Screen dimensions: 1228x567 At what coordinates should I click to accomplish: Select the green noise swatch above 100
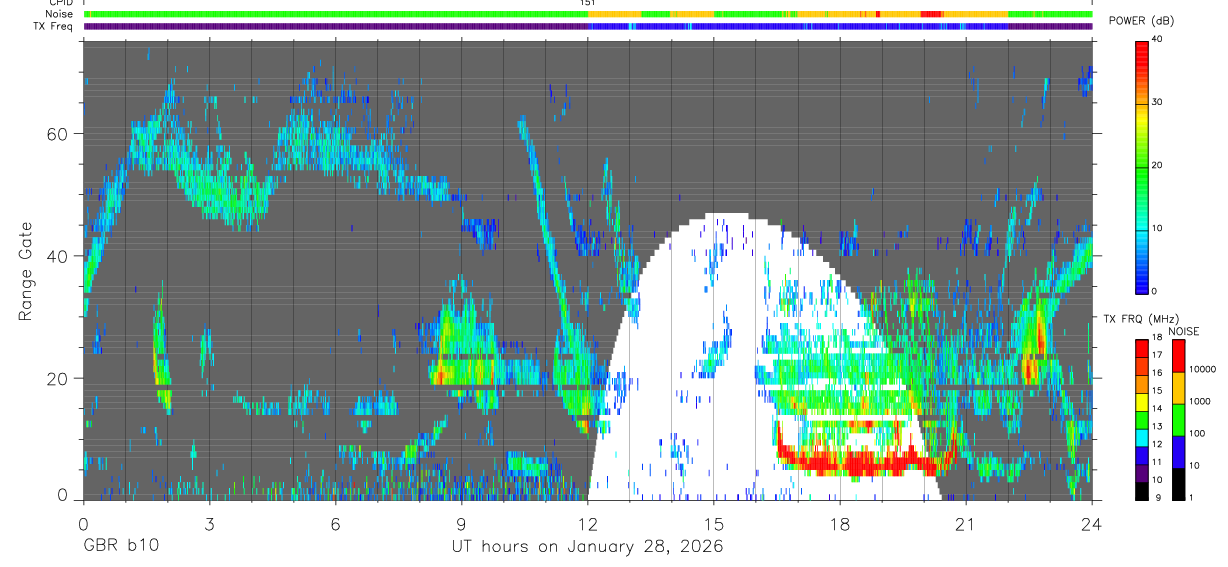pos(1178,420)
